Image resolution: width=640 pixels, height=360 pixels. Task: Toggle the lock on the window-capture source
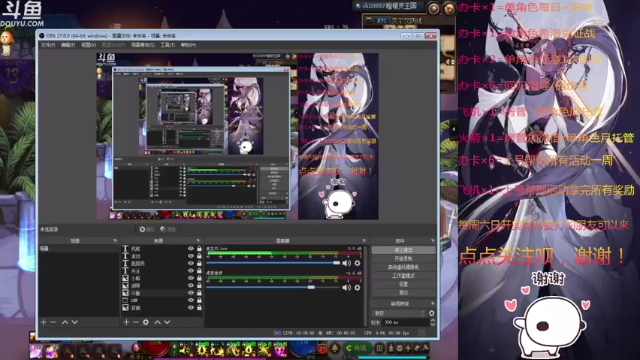tap(199, 300)
